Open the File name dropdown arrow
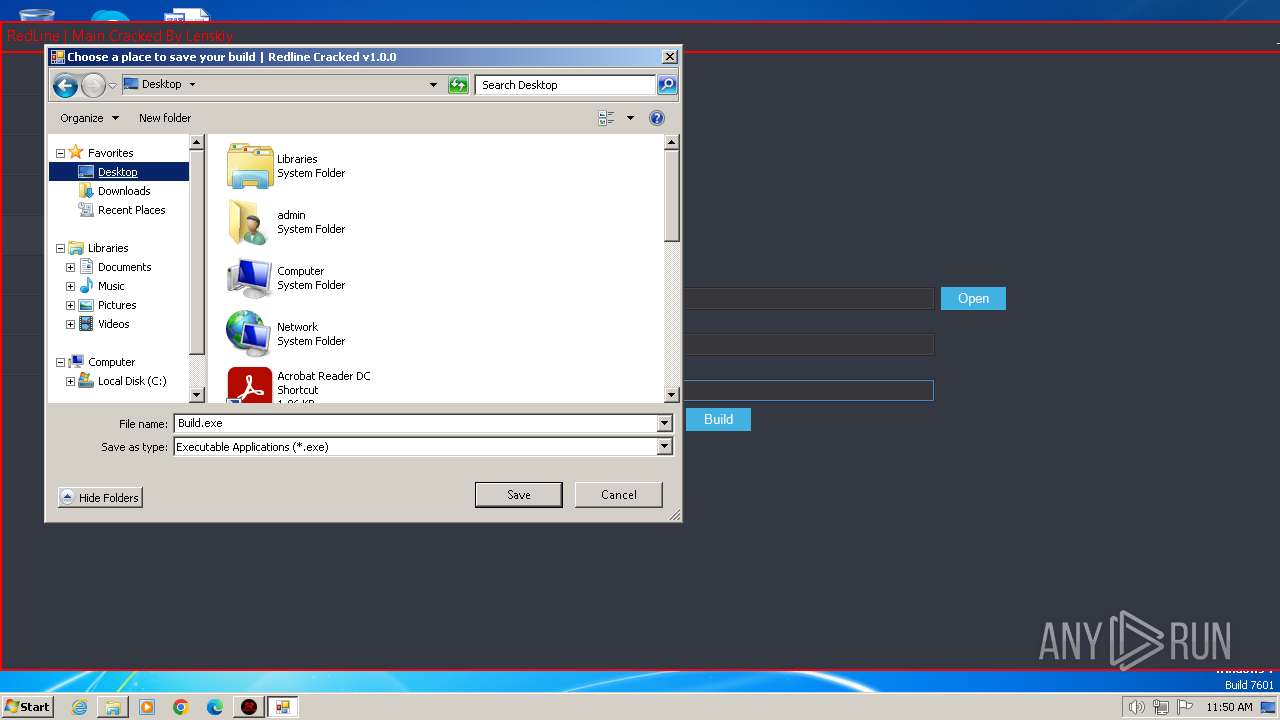 tap(664, 423)
